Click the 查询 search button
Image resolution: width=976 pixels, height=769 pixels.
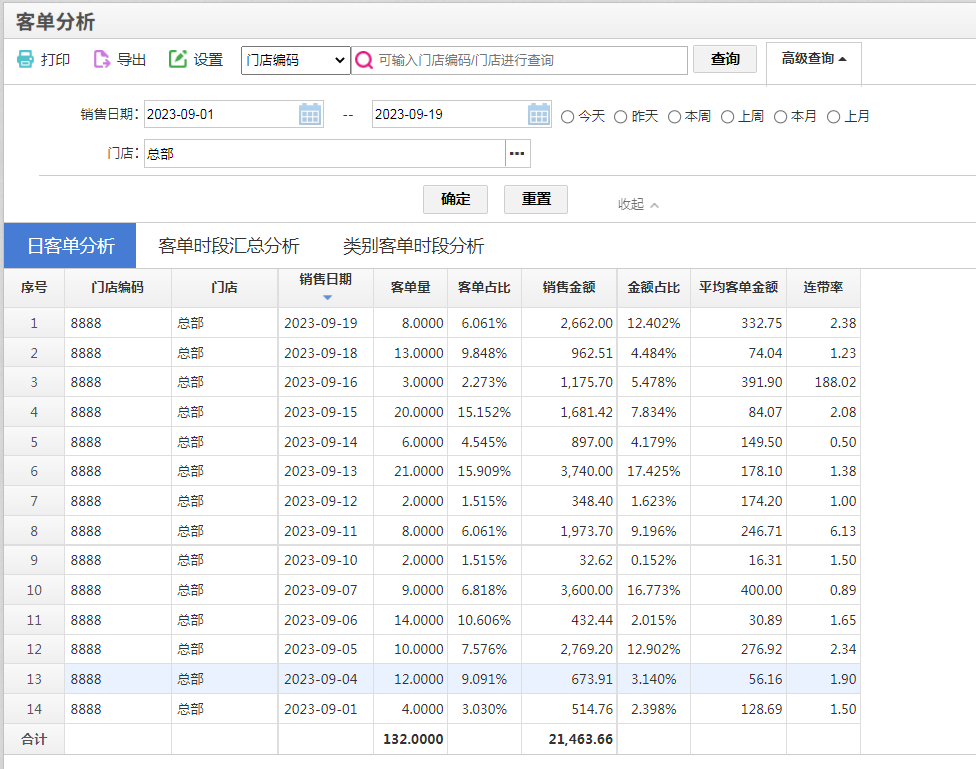[x=725, y=59]
